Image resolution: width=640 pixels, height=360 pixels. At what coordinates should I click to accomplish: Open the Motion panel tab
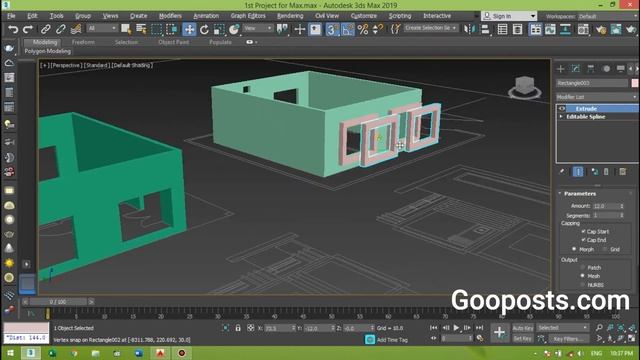click(606, 69)
